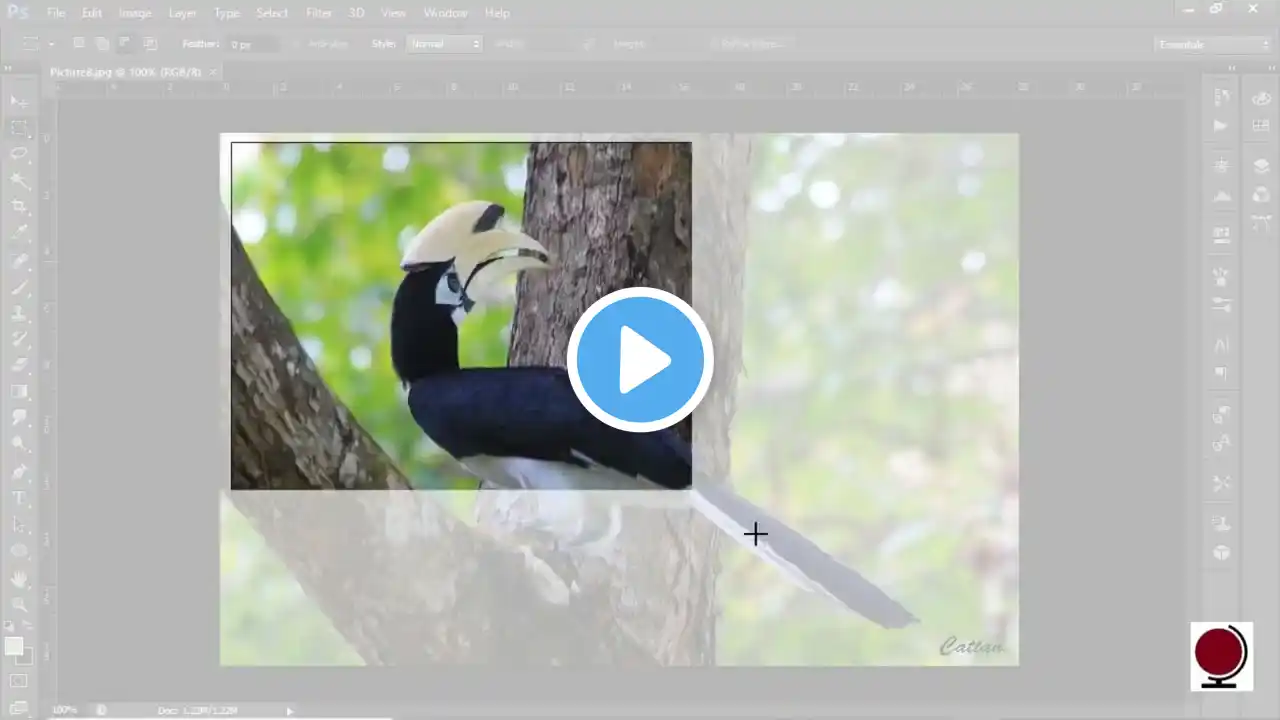Enable the Intersect with selection mode

click(x=150, y=44)
